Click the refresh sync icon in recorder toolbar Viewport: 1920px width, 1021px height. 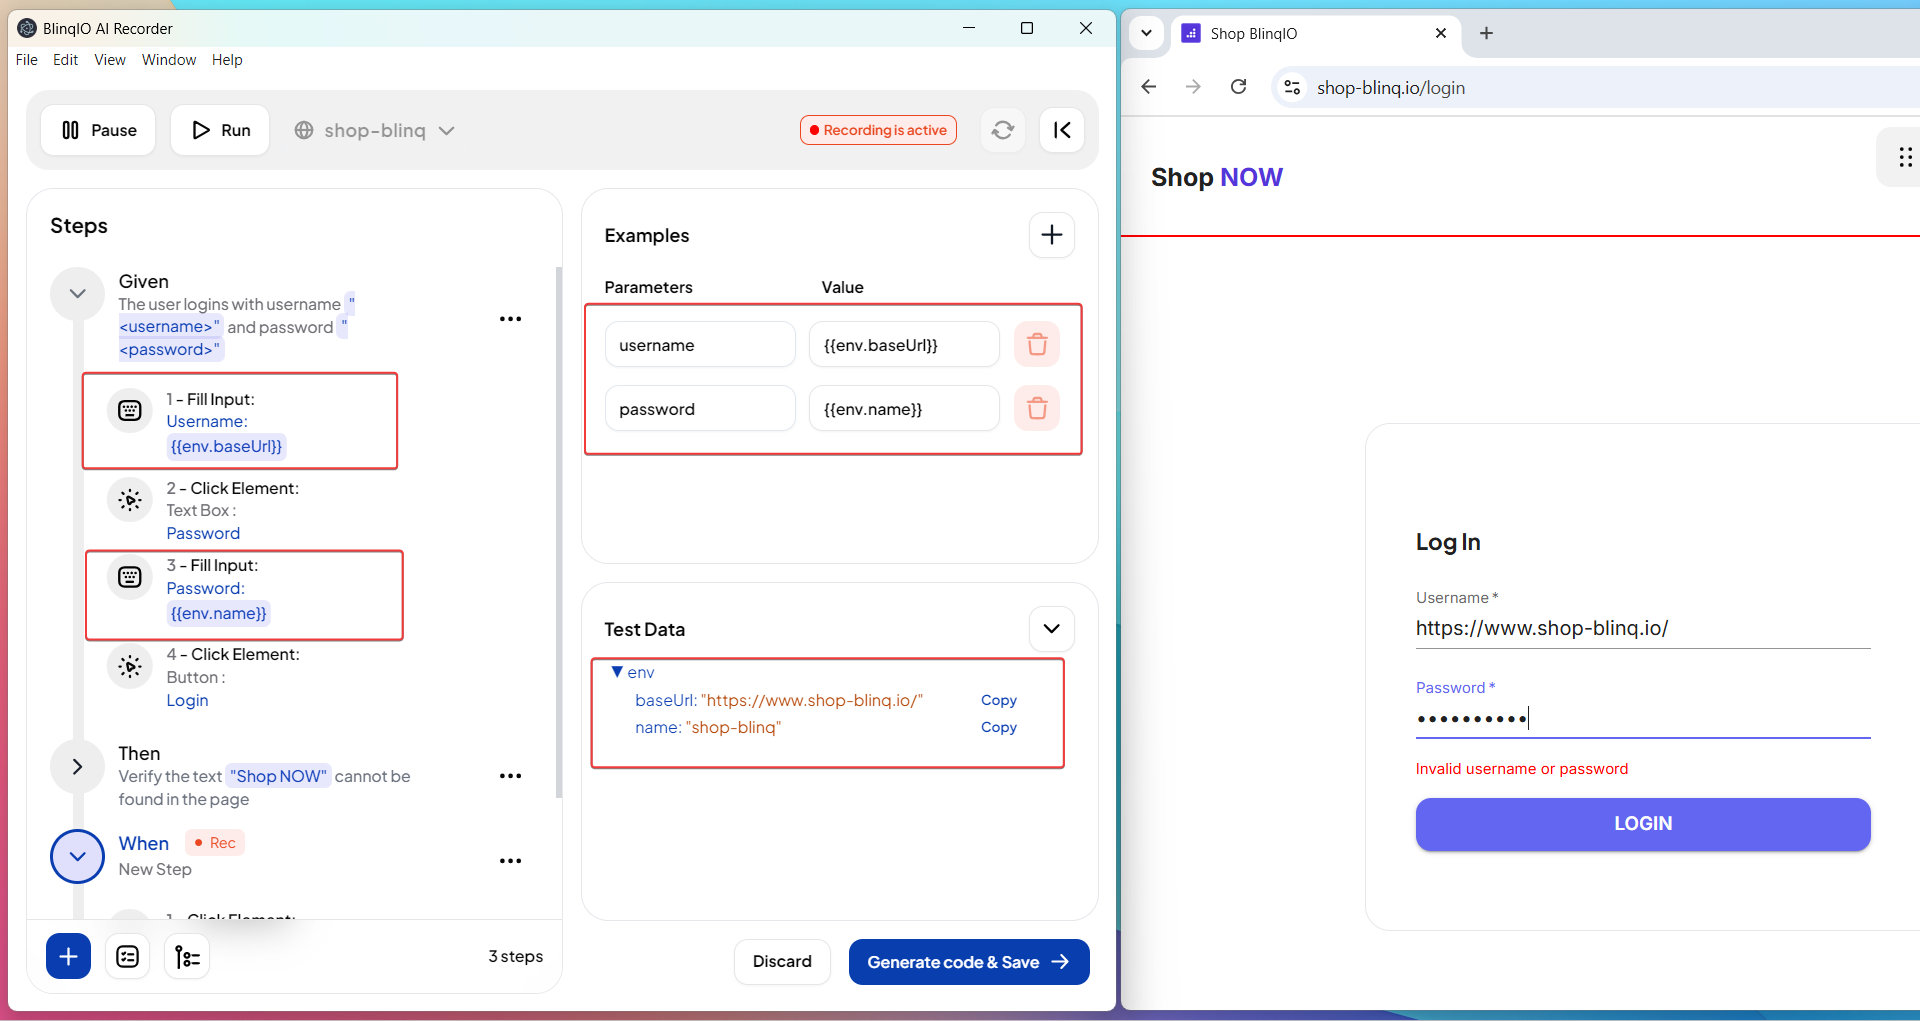click(x=1002, y=130)
